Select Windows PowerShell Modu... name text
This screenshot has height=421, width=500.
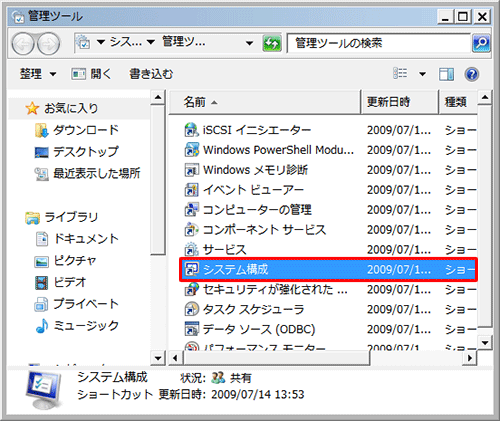point(278,150)
